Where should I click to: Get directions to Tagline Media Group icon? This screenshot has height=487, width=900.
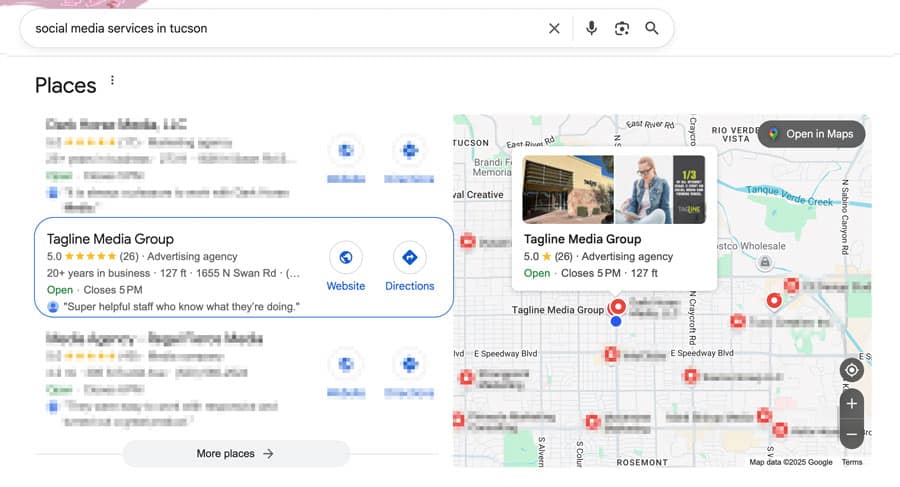tap(409, 257)
